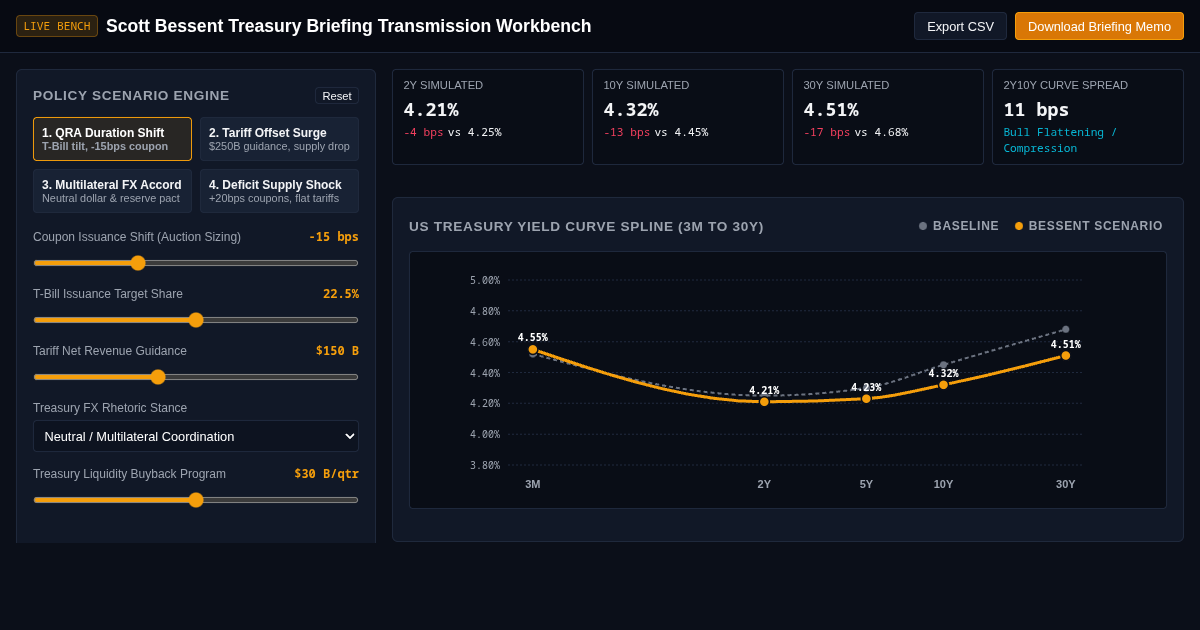Click the Bull Flattening / Compression label
The height and width of the screenshot is (630, 1200).
pyautogui.click(x=1060, y=140)
